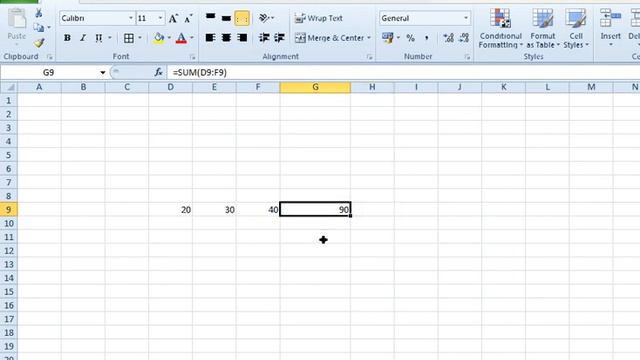The height and width of the screenshot is (360, 640).
Task: Open the General number format dropdown
Action: tap(466, 18)
